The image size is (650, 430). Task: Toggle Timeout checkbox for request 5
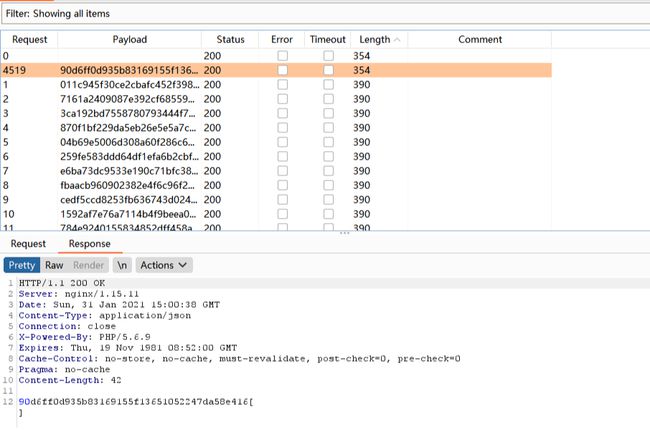point(328,143)
